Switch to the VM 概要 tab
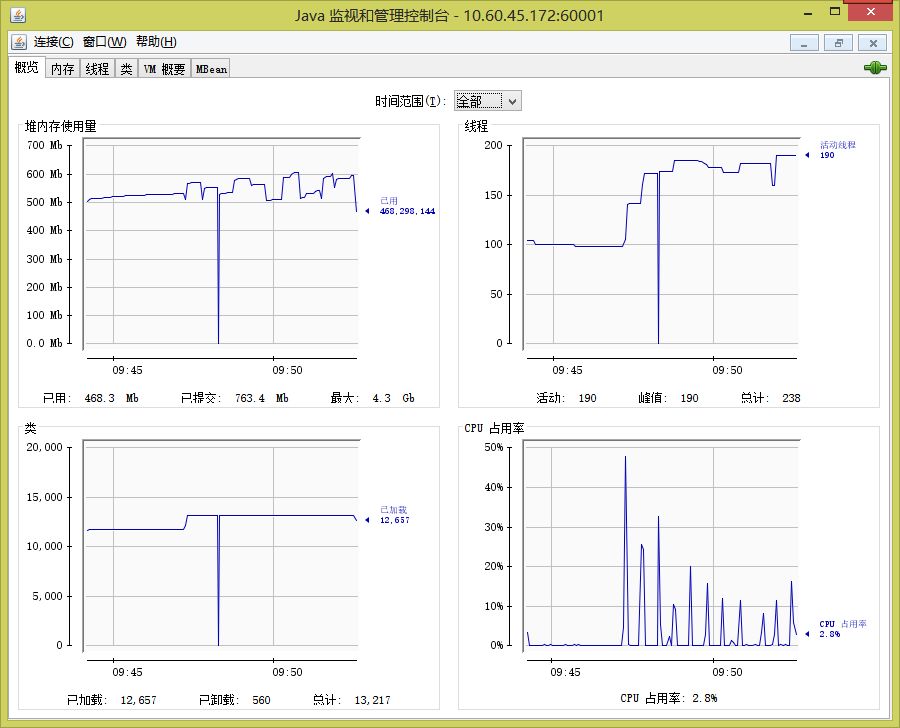Screen dimensions: 900x728 coord(164,69)
